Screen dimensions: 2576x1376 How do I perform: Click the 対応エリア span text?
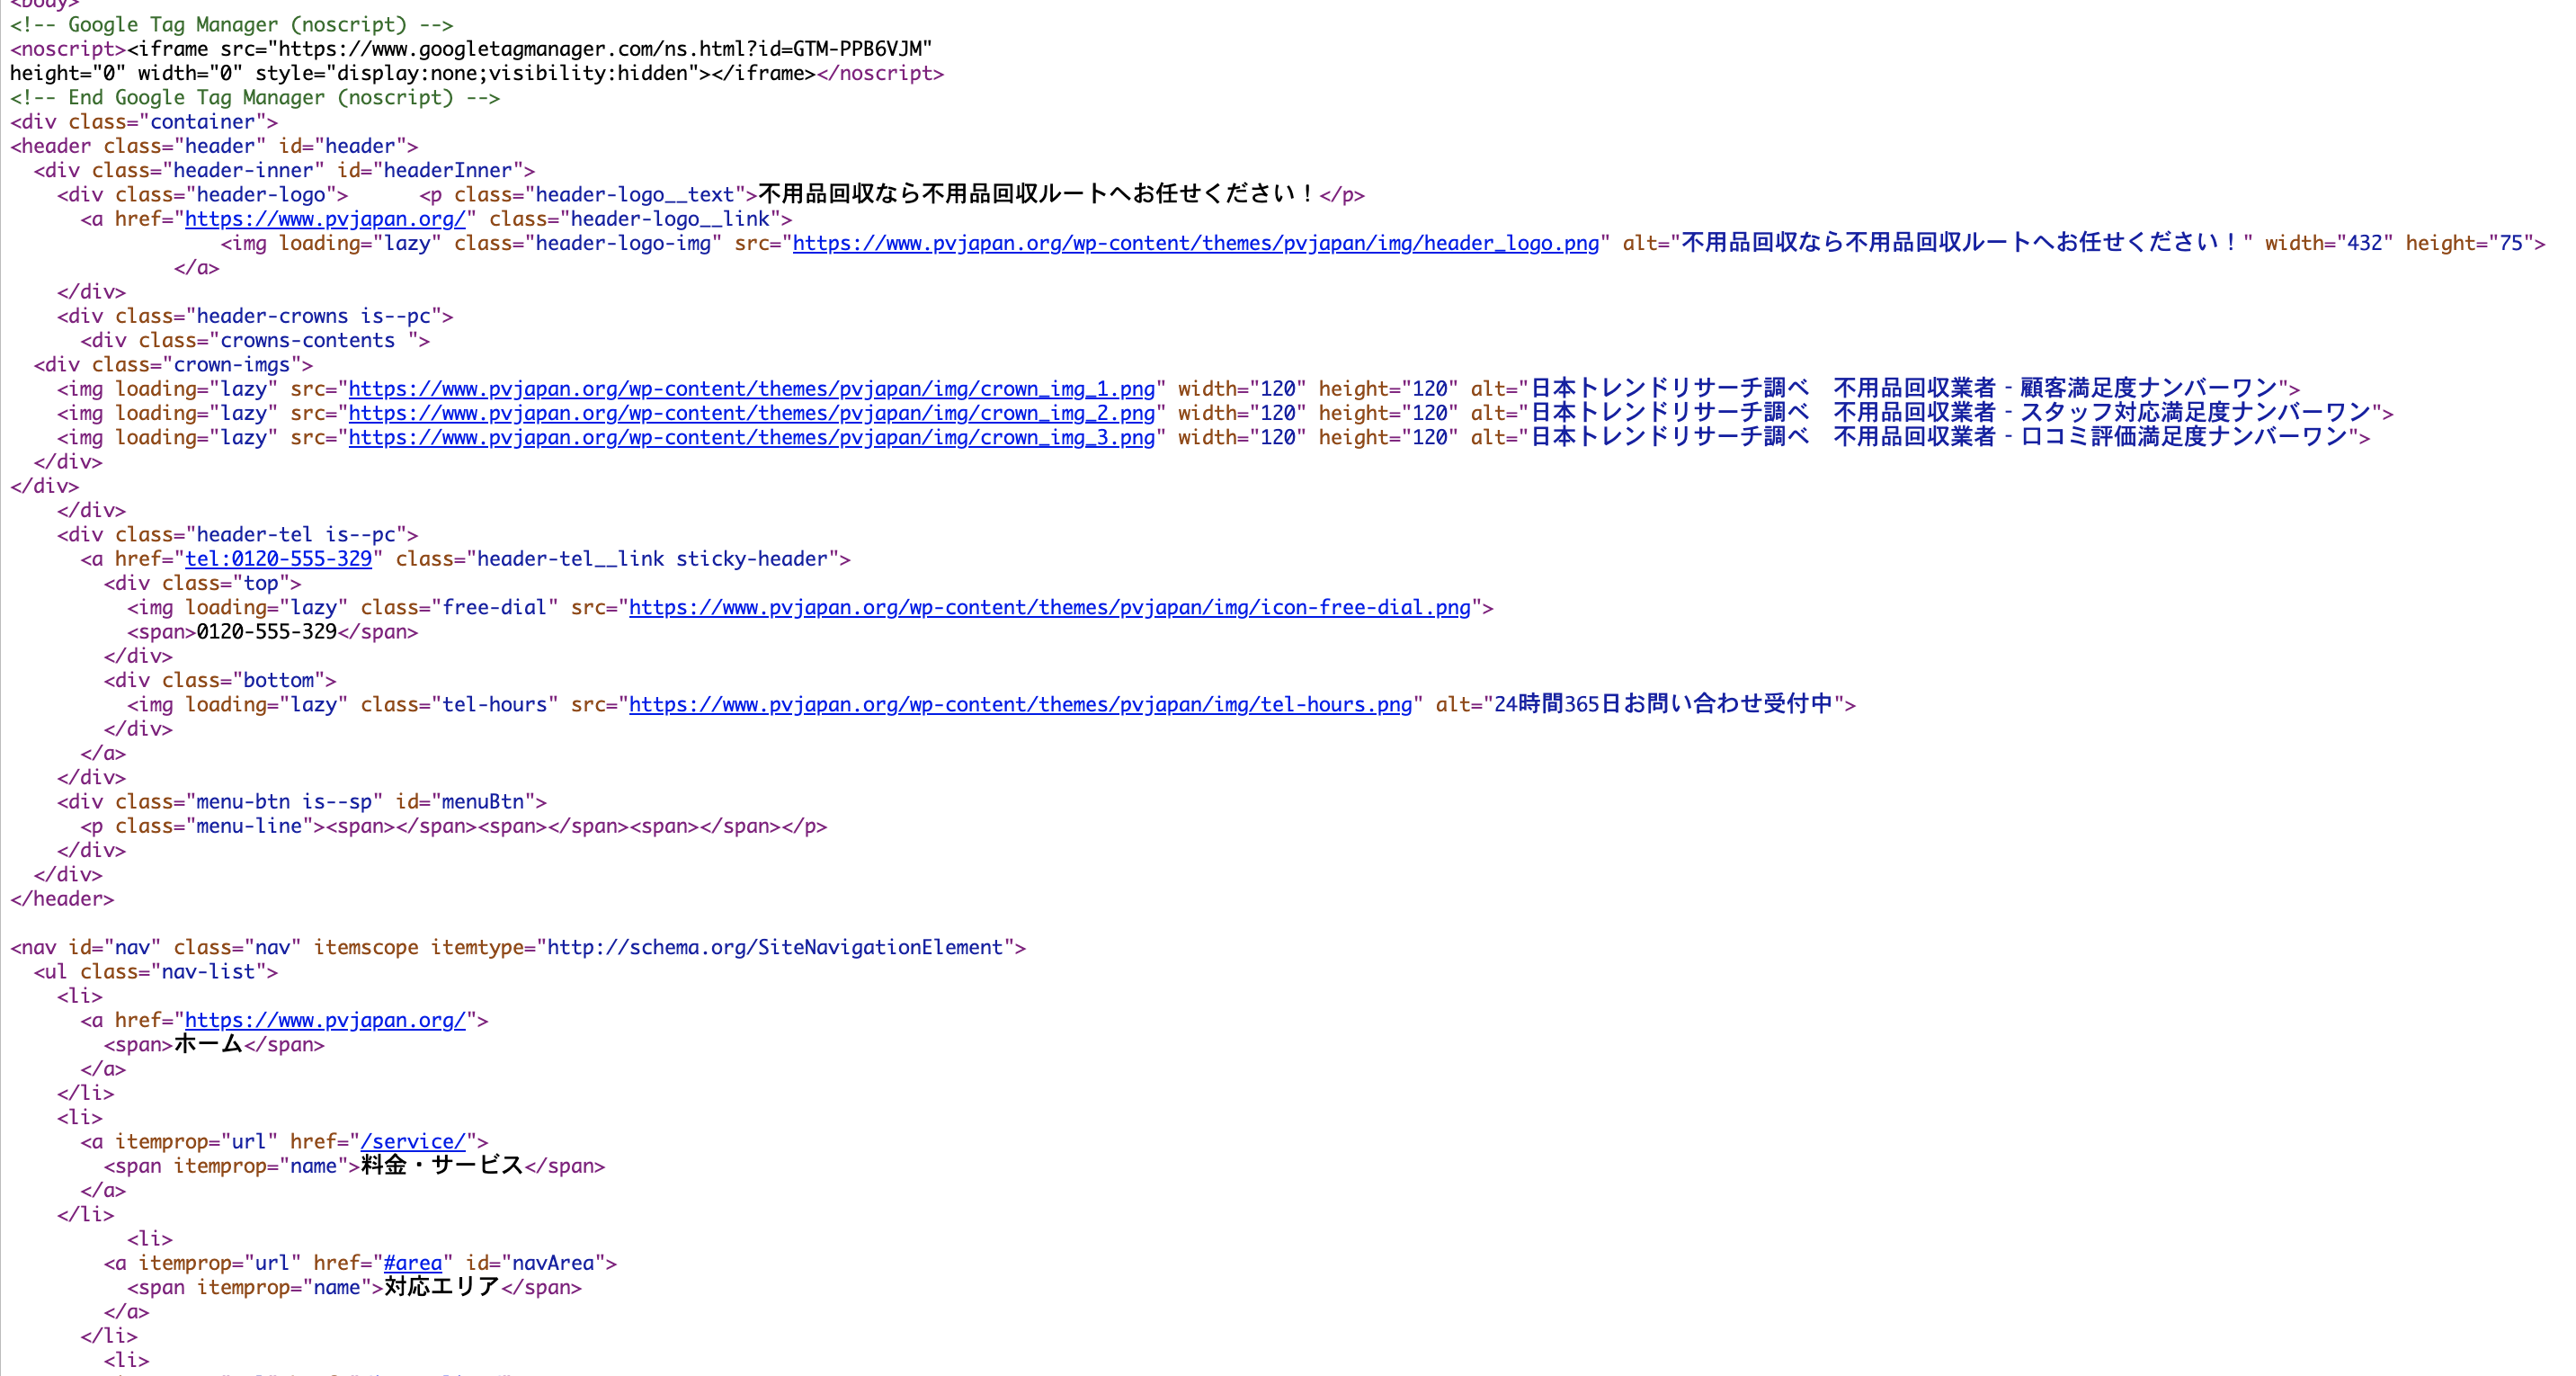442,1287
